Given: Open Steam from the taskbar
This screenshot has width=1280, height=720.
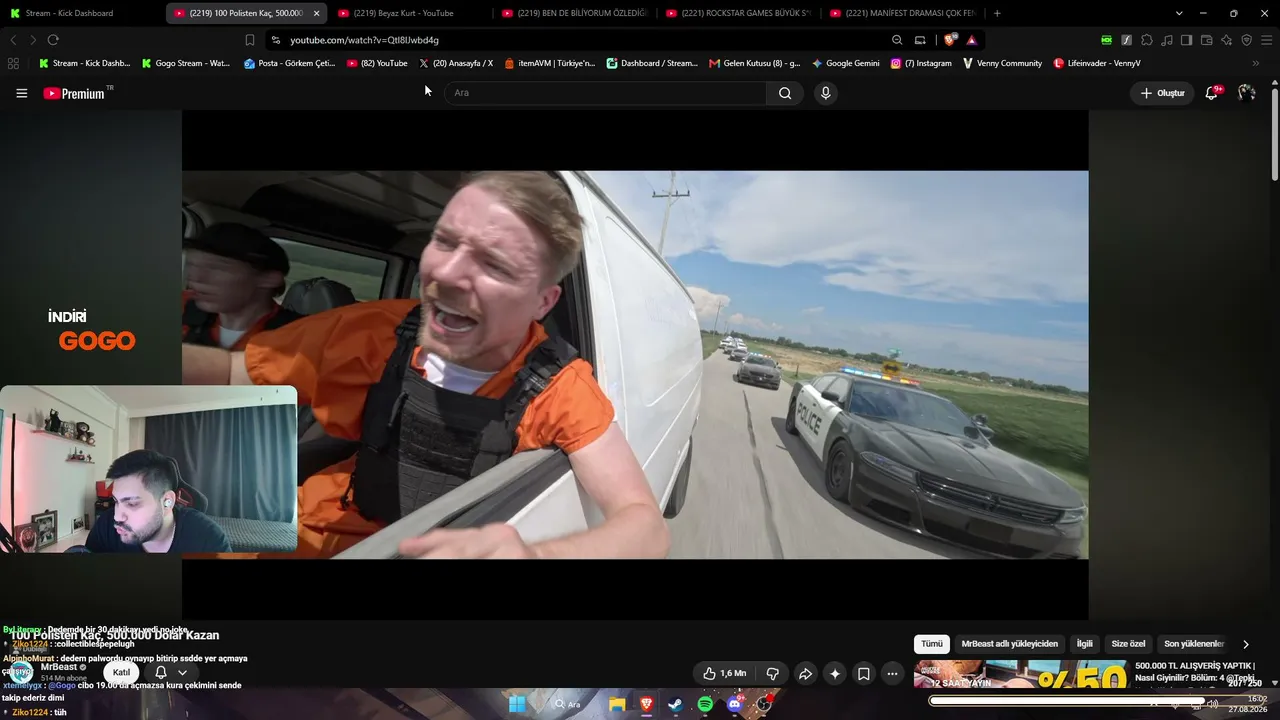Looking at the screenshot, I should point(676,704).
